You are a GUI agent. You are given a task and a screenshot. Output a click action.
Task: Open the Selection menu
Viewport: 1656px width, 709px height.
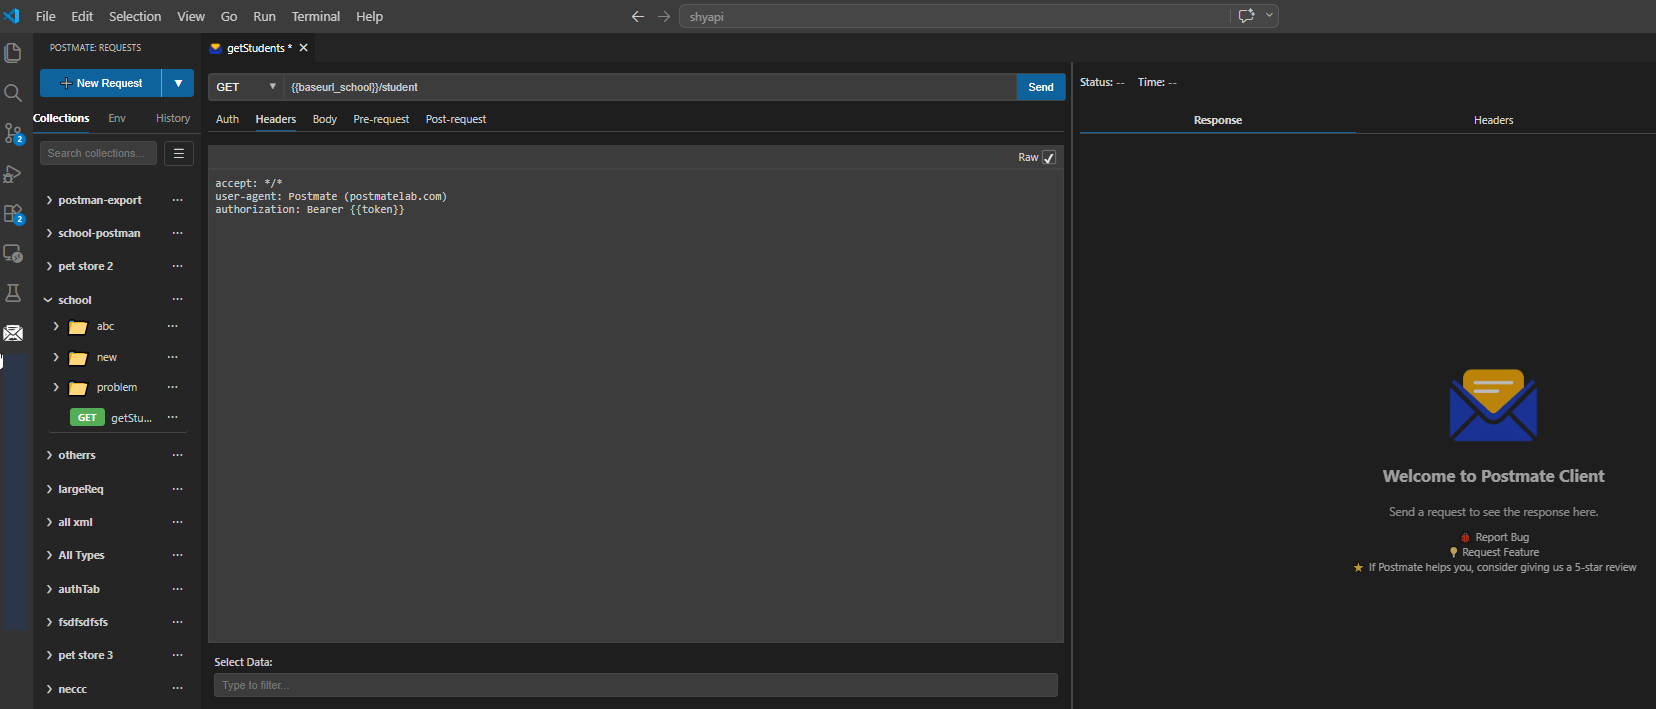tap(135, 16)
